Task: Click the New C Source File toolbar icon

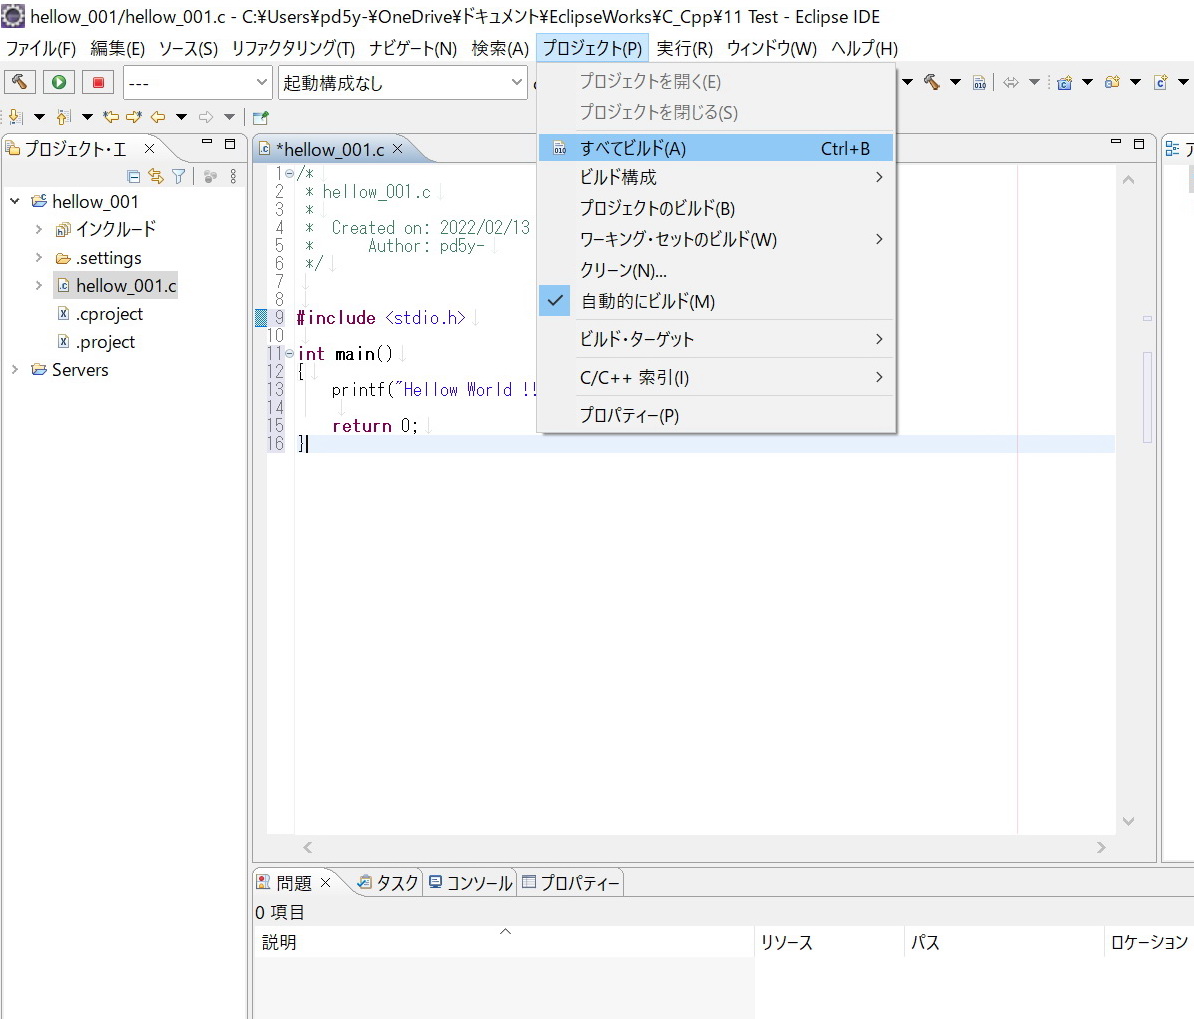Action: [1160, 82]
